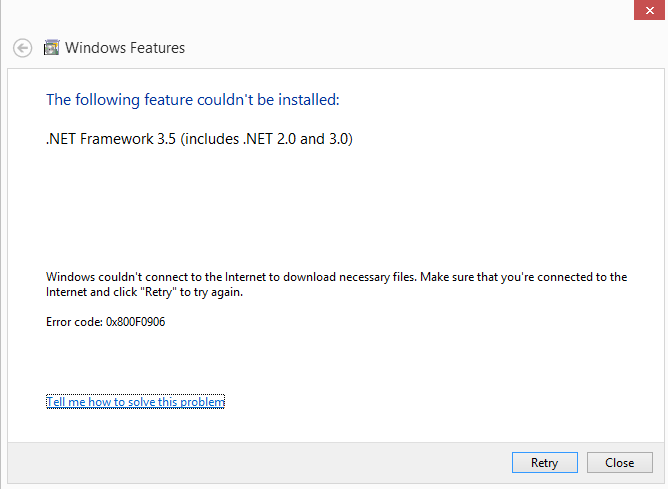Click the Windows Features title icon
This screenshot has height=489, width=668.
(x=52, y=48)
